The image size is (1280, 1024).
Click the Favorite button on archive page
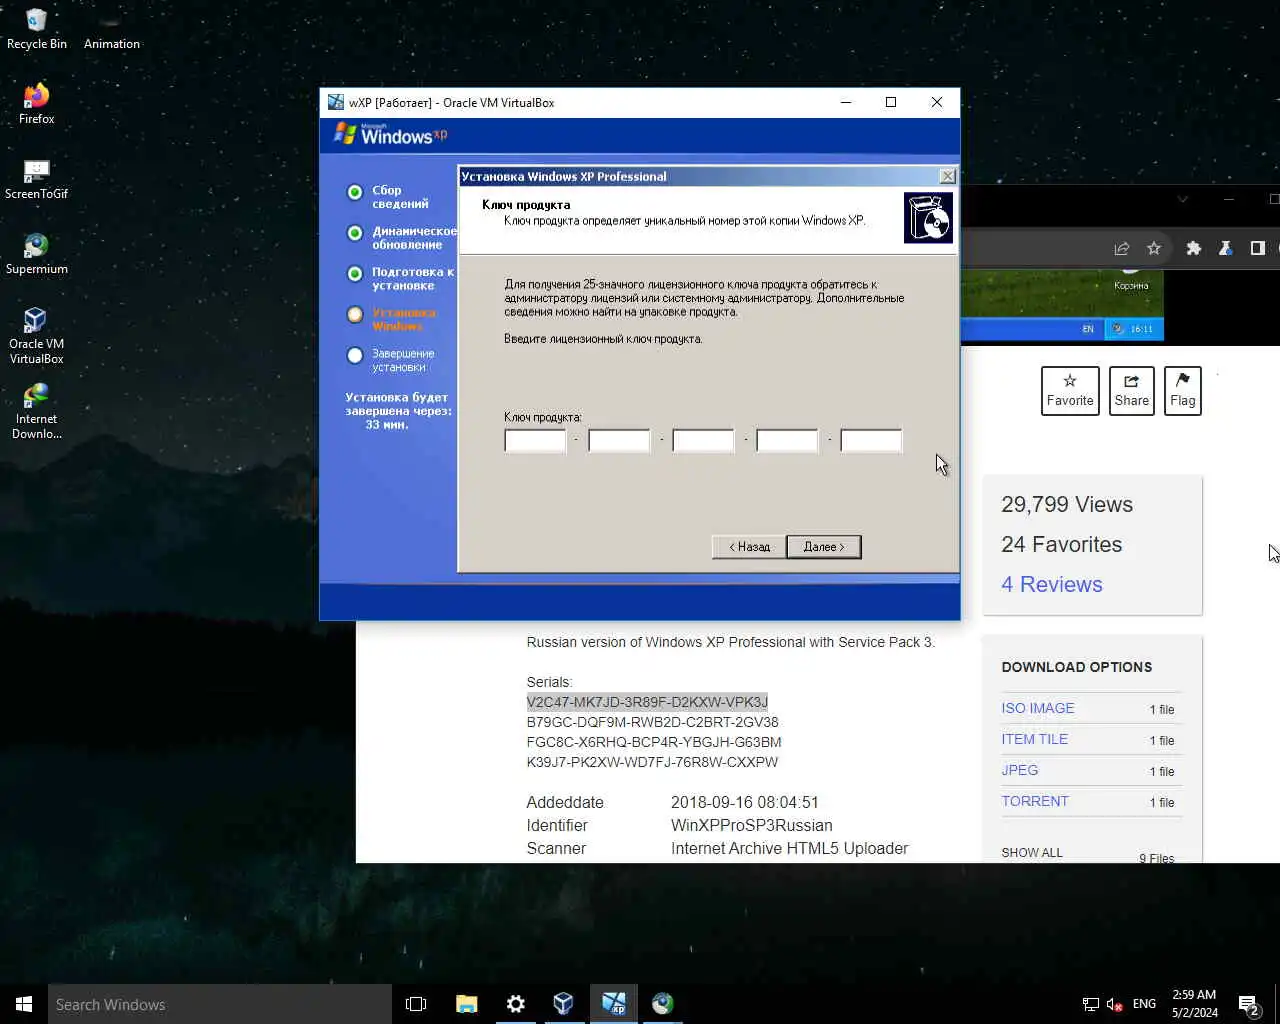tap(1070, 390)
